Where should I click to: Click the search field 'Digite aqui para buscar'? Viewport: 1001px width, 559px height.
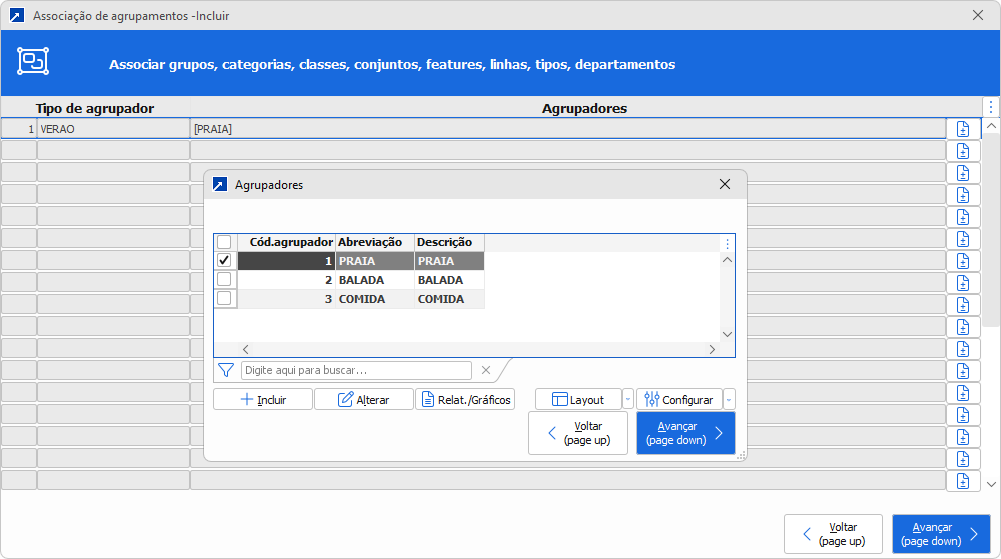pyautogui.click(x=355, y=370)
